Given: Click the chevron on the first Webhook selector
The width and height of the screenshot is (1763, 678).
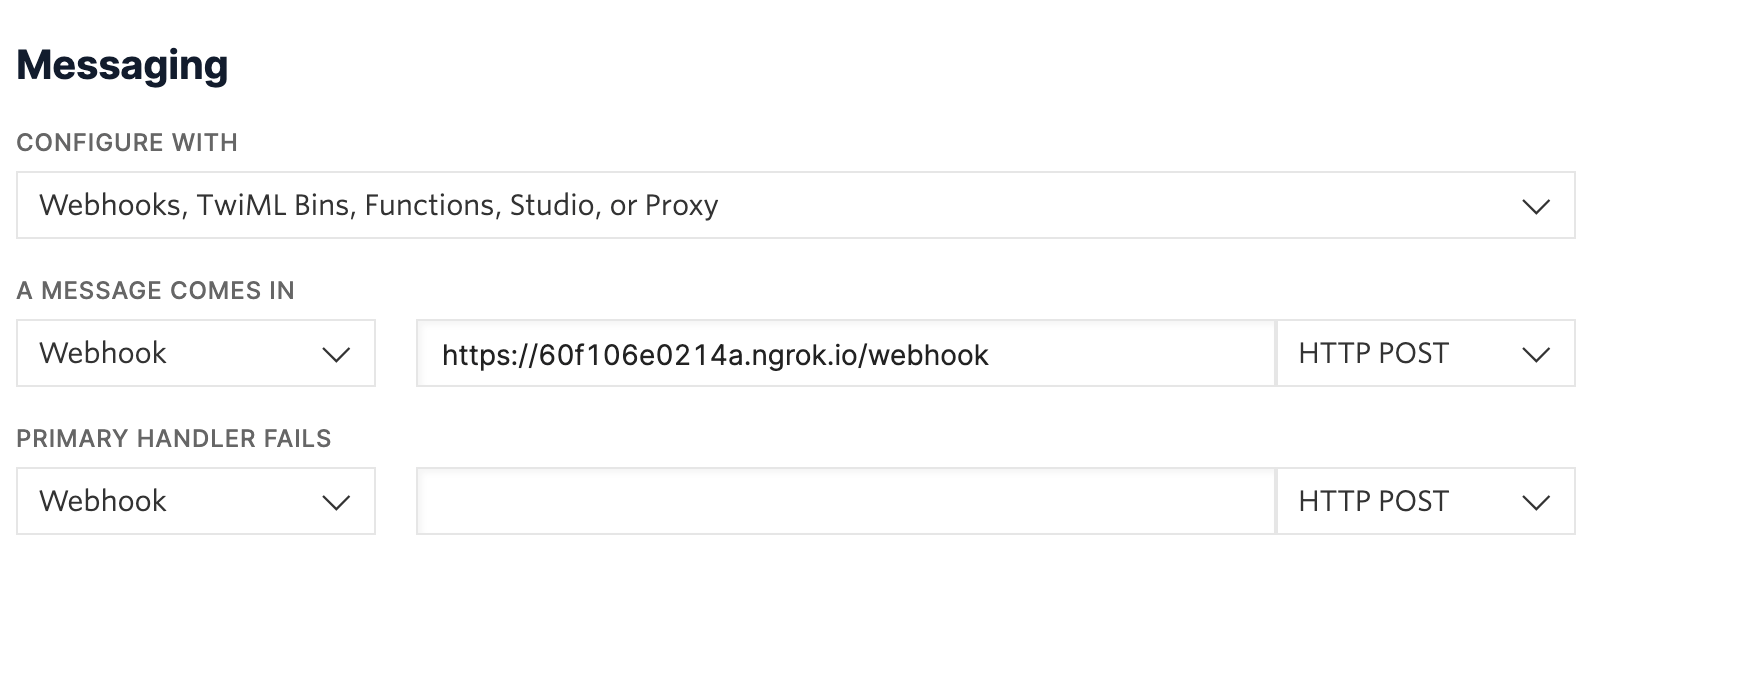Looking at the screenshot, I should (x=338, y=353).
